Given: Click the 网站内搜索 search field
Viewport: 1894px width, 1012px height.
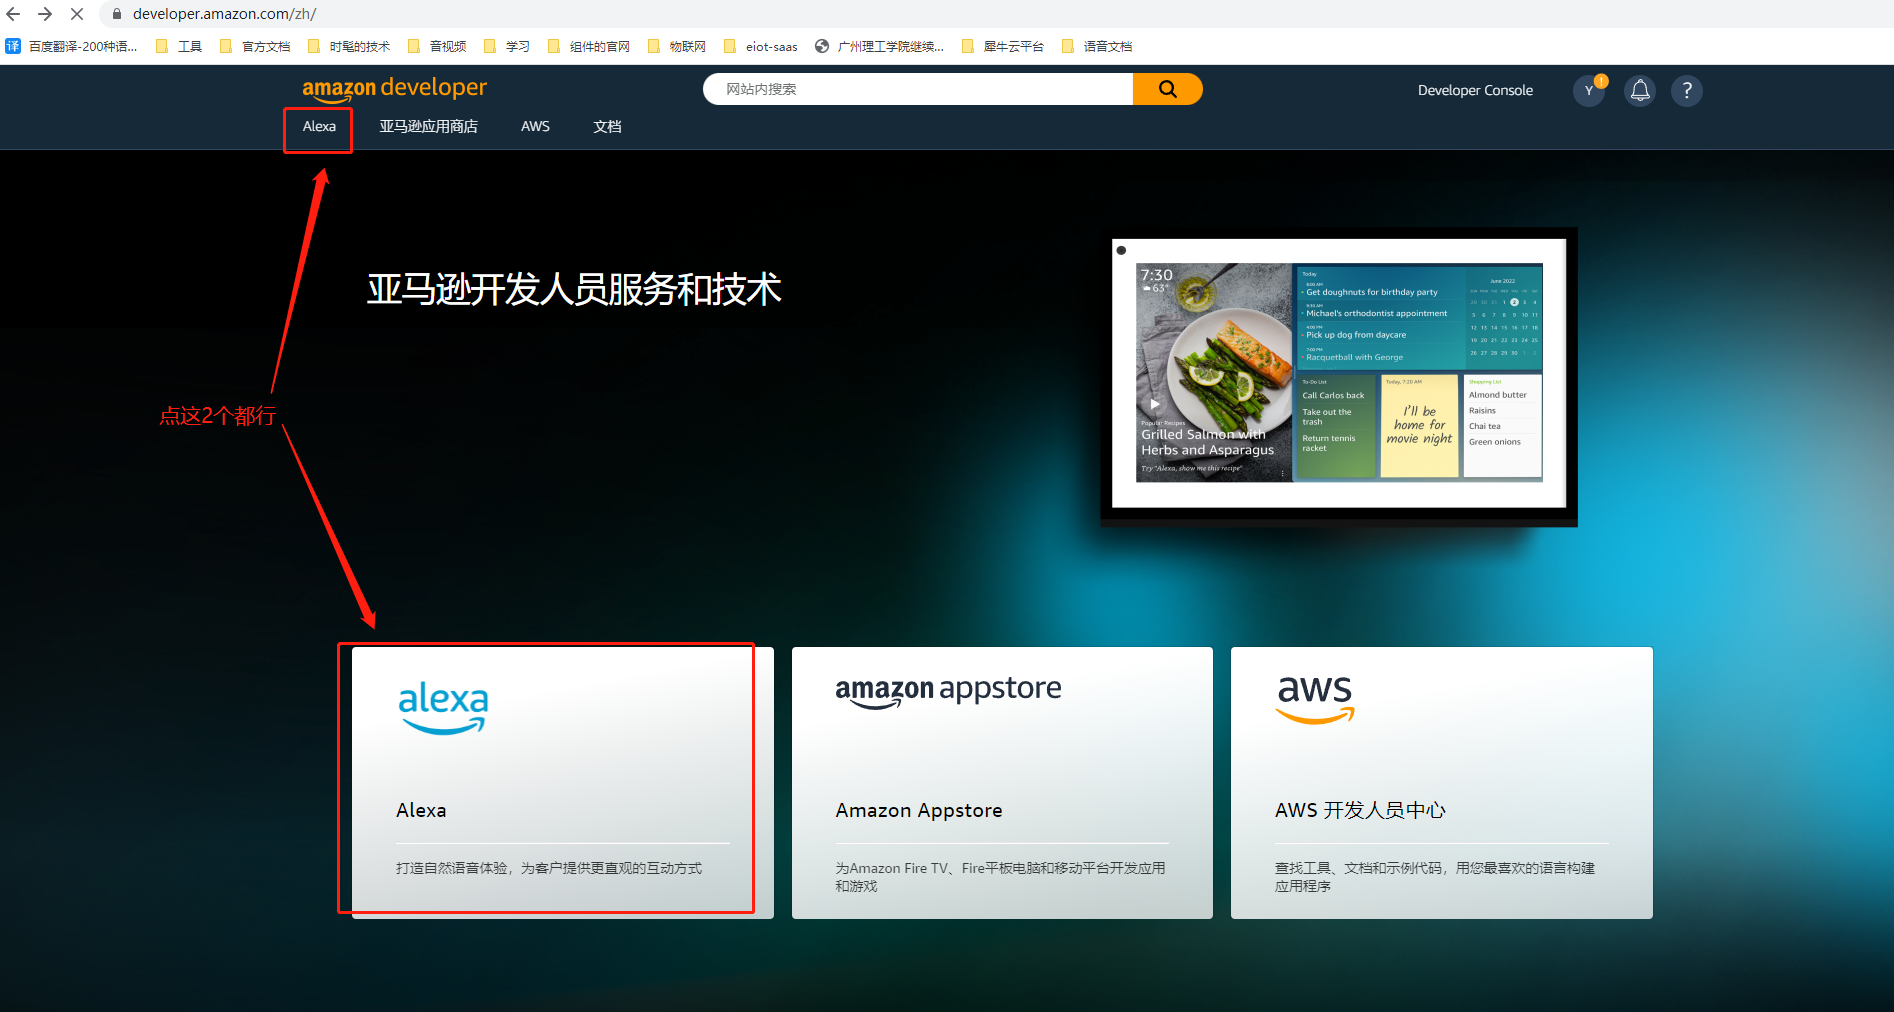Looking at the screenshot, I should [918, 89].
